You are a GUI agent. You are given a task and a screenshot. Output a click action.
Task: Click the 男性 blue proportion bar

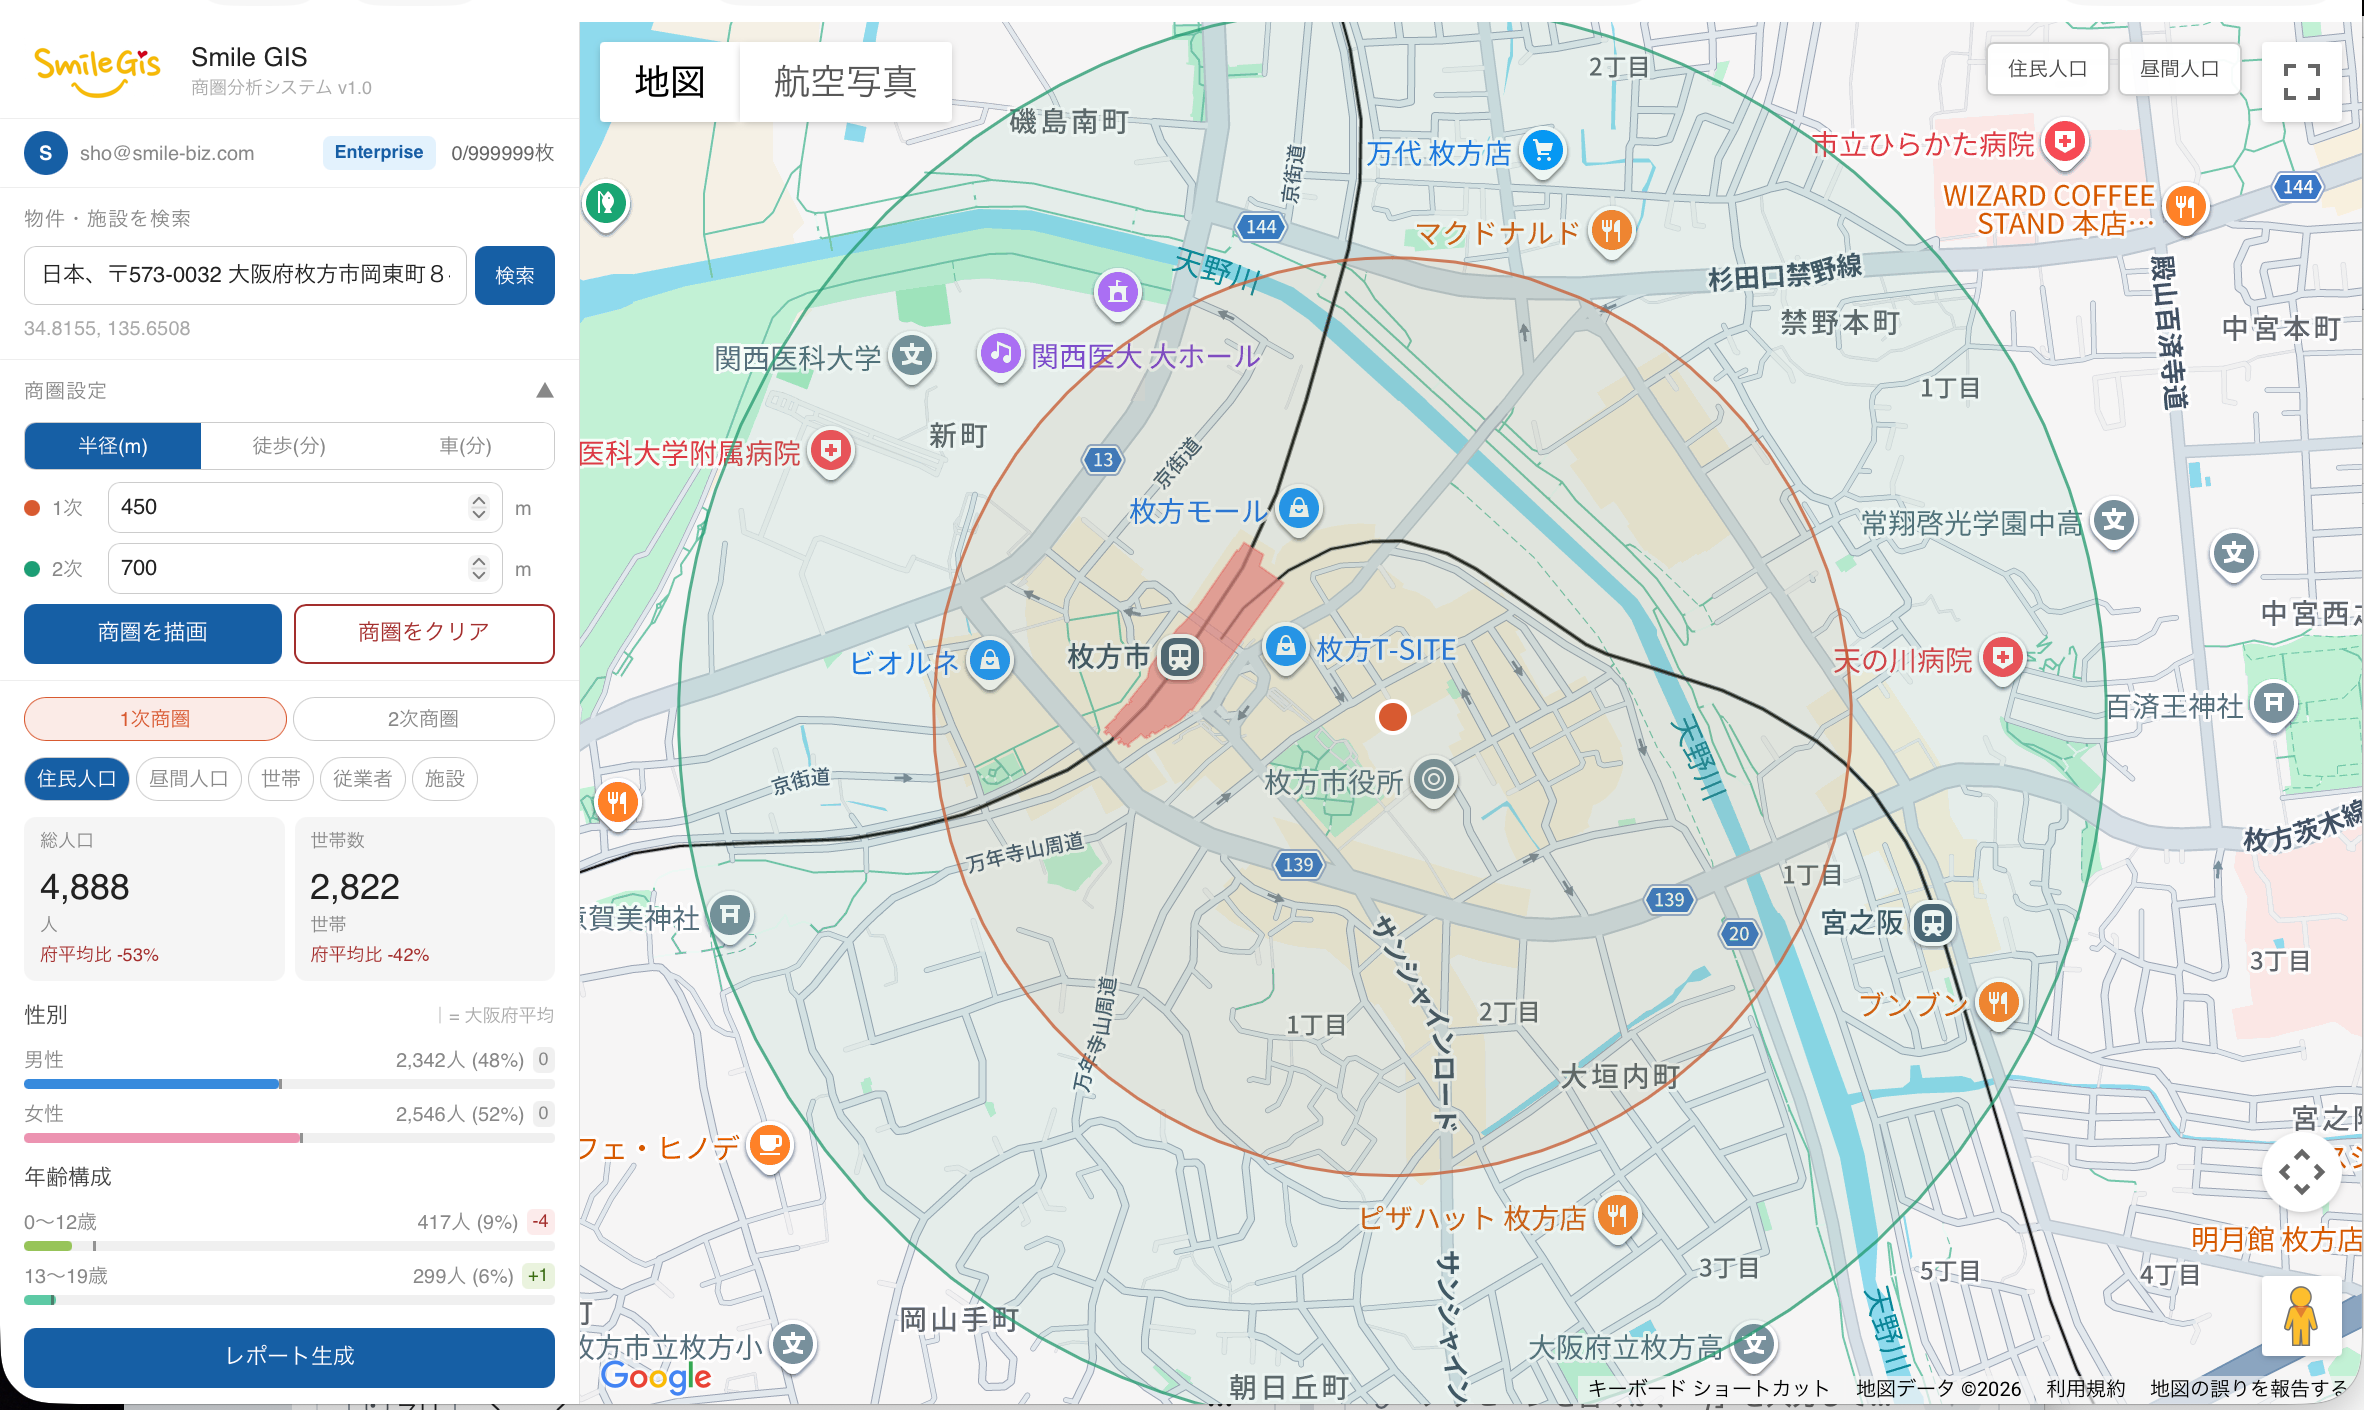point(152,1084)
